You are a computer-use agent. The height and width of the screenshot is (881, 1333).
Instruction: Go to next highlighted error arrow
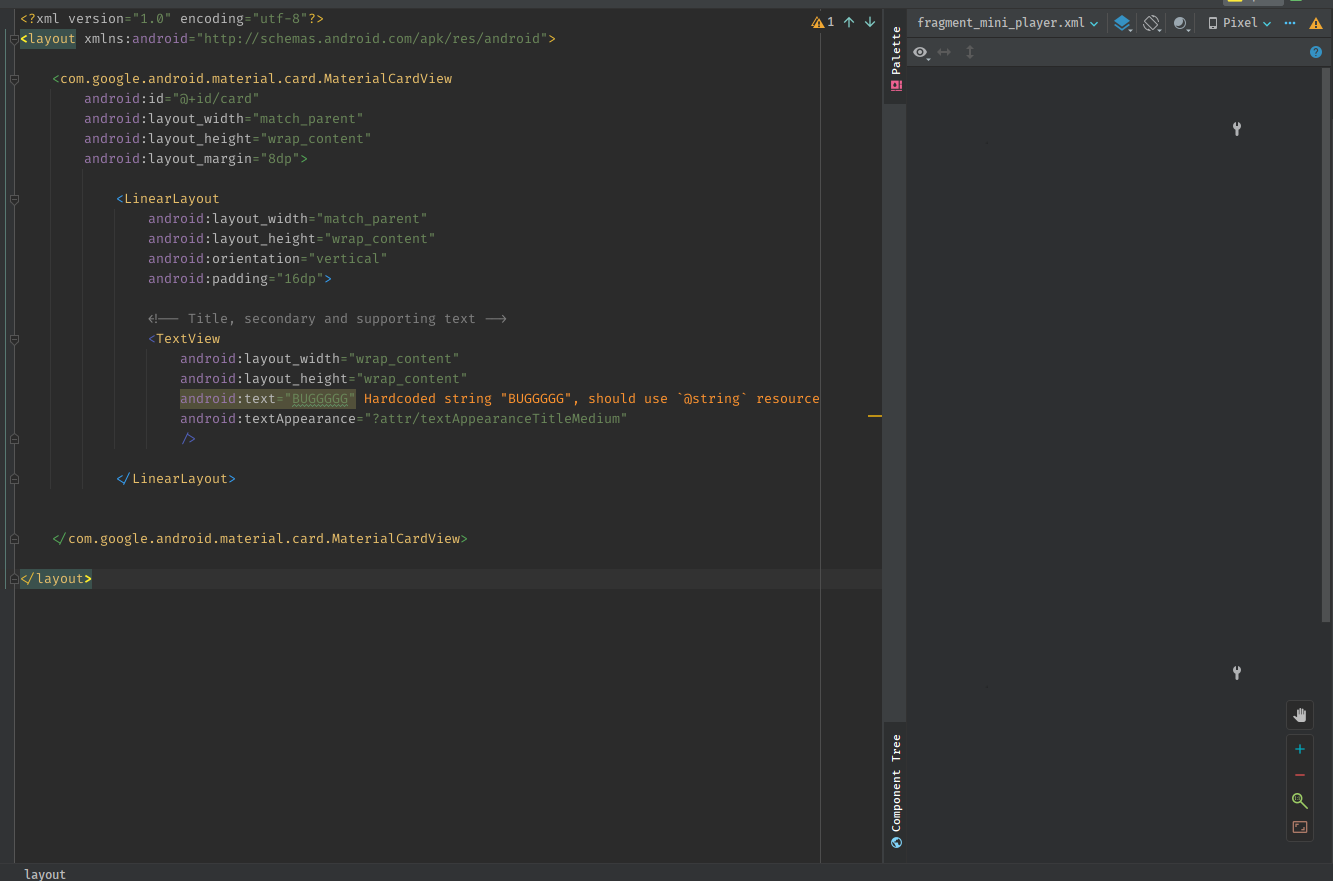[x=869, y=21]
